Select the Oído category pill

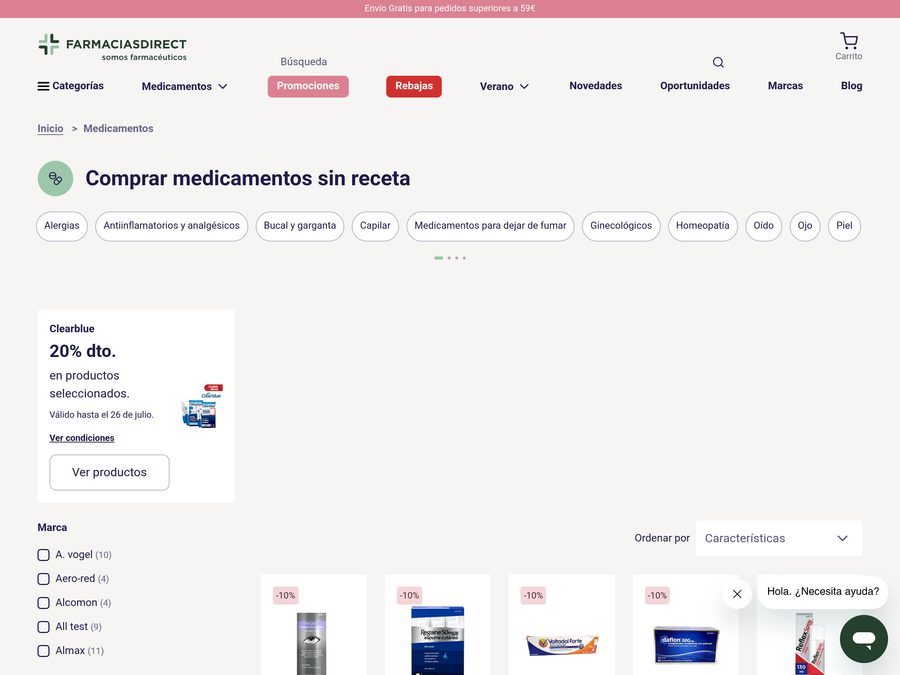[x=763, y=226]
